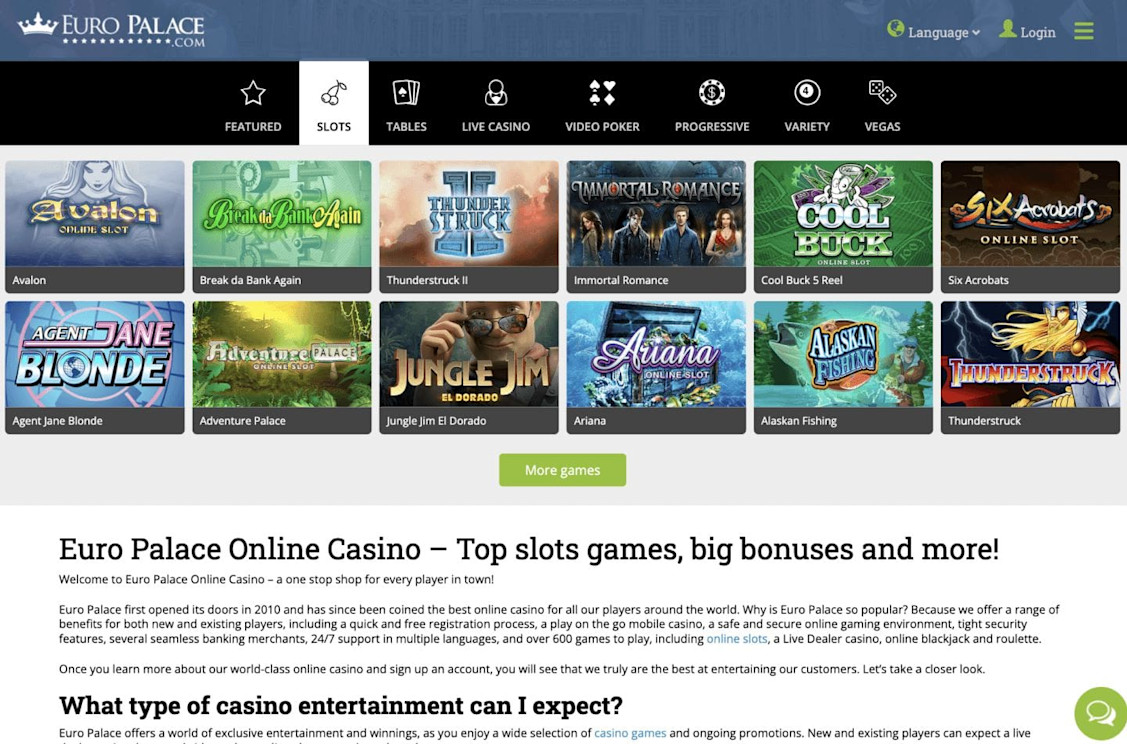This screenshot has width=1127, height=744.
Task: Expand the Language dropdown
Action: pos(934,31)
